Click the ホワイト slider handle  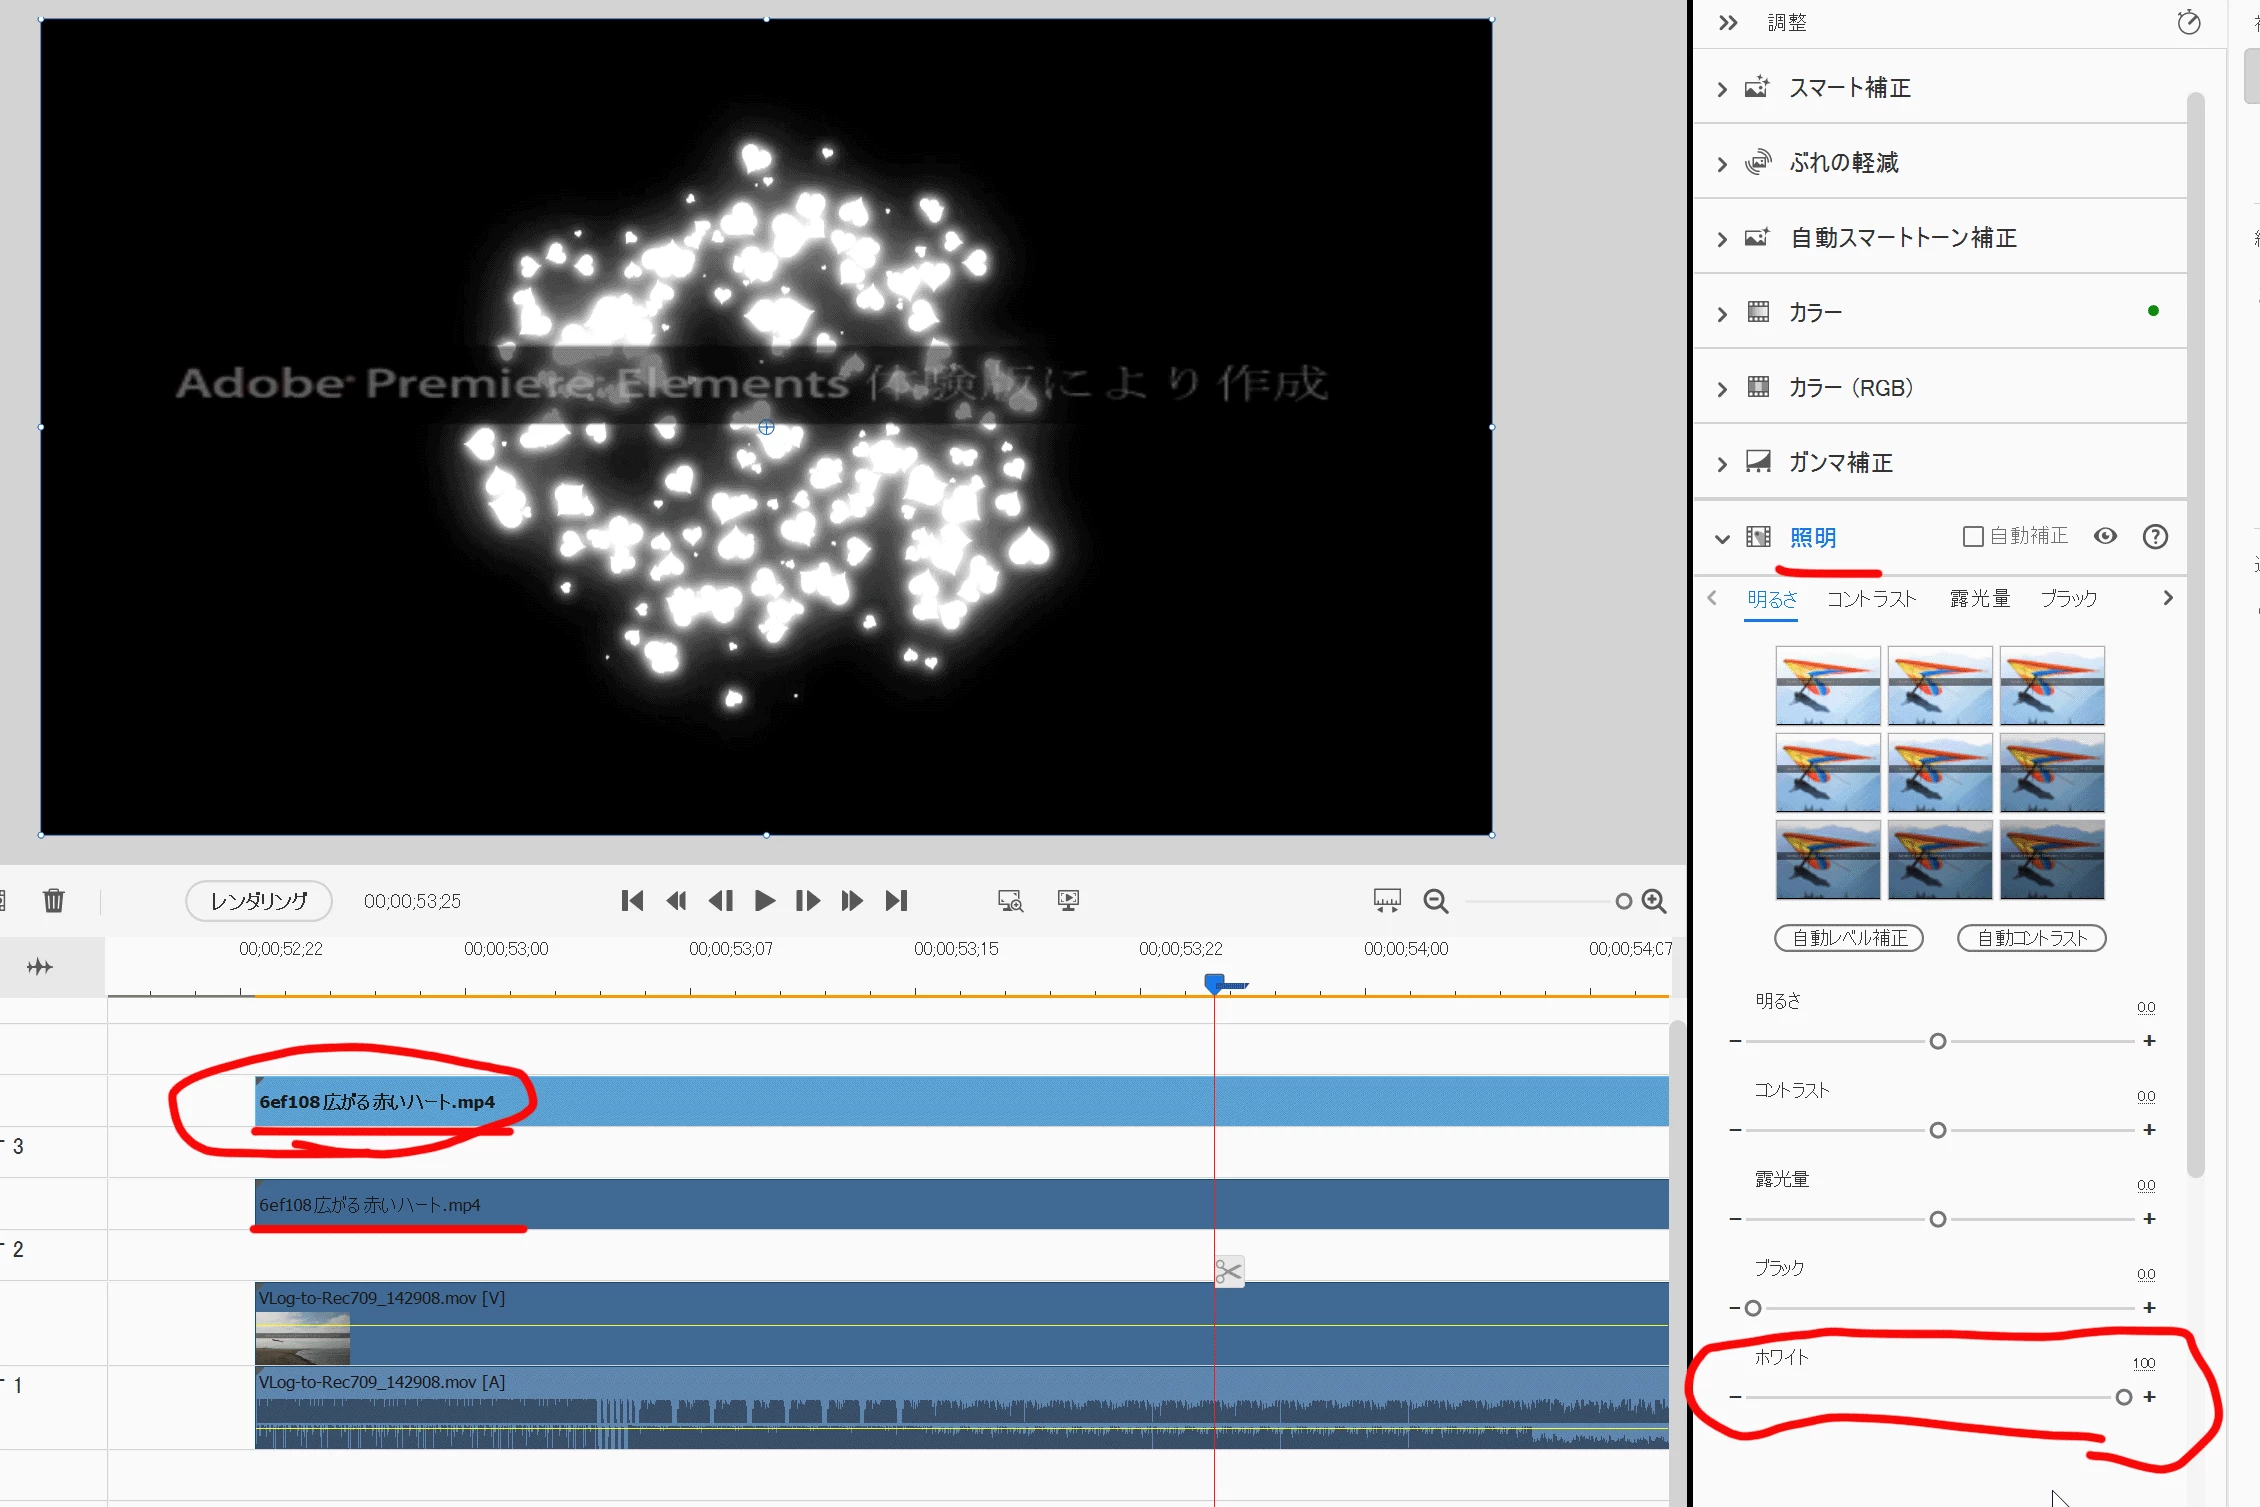coord(2124,1397)
